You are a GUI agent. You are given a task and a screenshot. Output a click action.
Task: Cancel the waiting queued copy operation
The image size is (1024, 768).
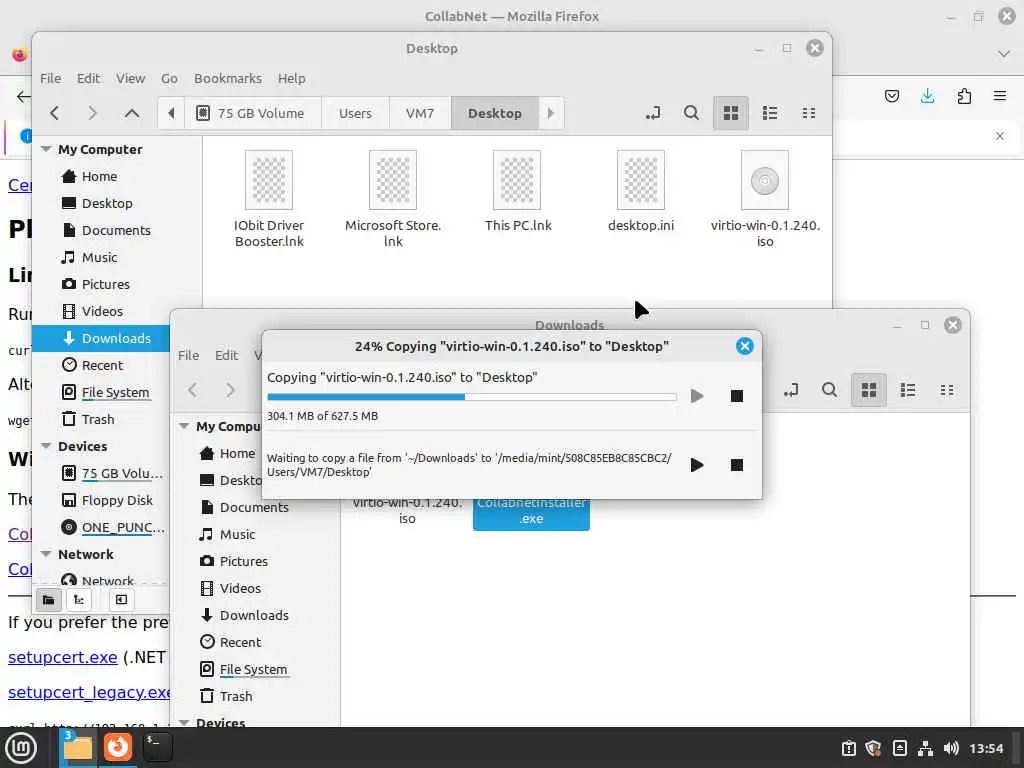[737, 465]
